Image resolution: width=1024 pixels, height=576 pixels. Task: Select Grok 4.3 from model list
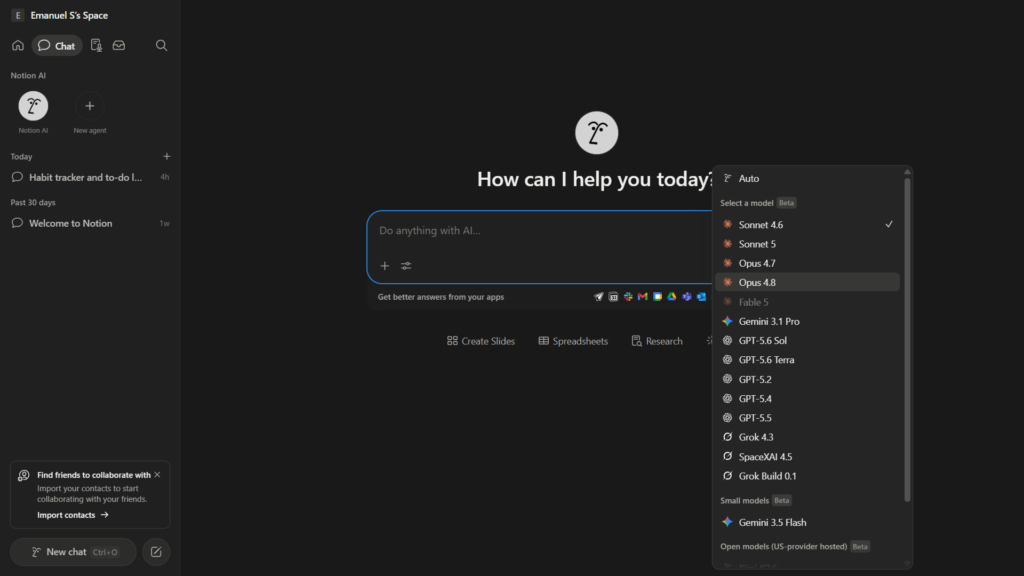coord(807,437)
